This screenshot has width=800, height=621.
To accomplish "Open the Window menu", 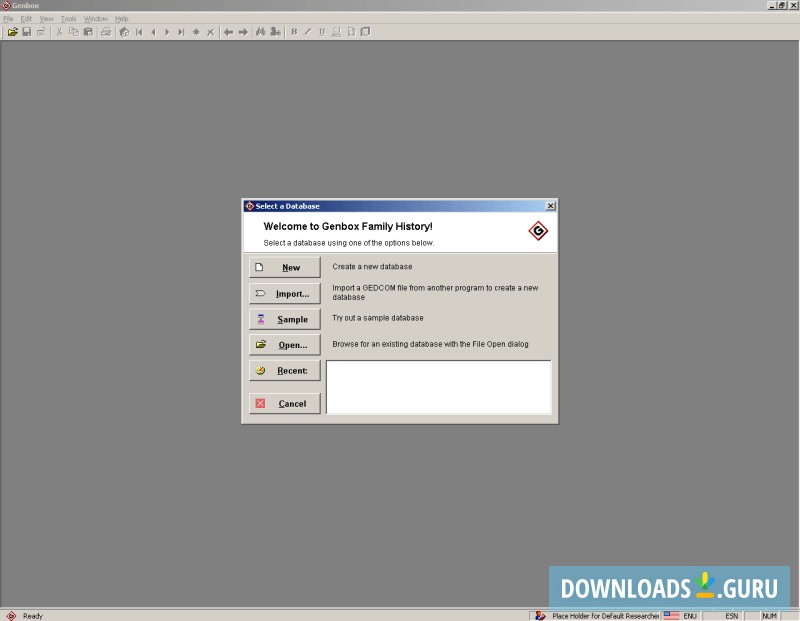I will click(95, 18).
